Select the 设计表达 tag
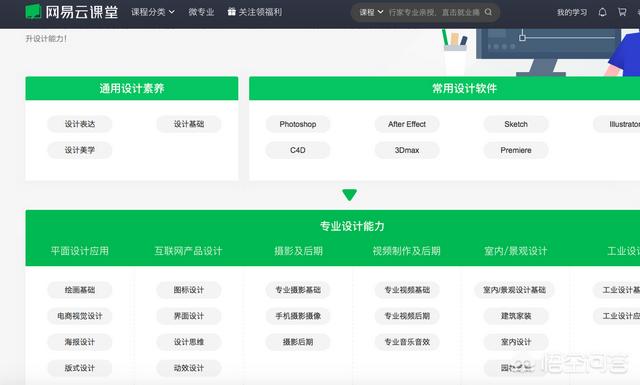The width and height of the screenshot is (640, 385). coord(80,124)
